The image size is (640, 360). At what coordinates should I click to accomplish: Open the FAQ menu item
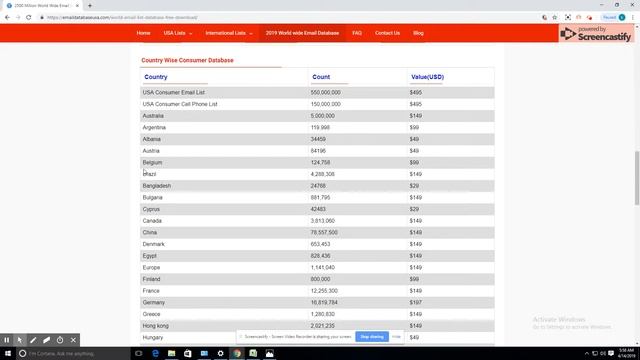[x=357, y=33]
